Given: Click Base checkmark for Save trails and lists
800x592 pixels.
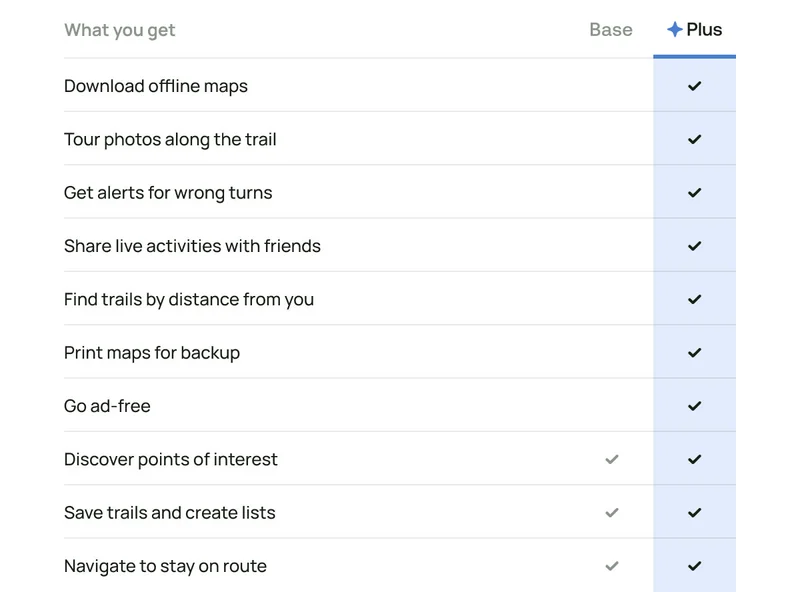Looking at the screenshot, I should click(612, 512).
